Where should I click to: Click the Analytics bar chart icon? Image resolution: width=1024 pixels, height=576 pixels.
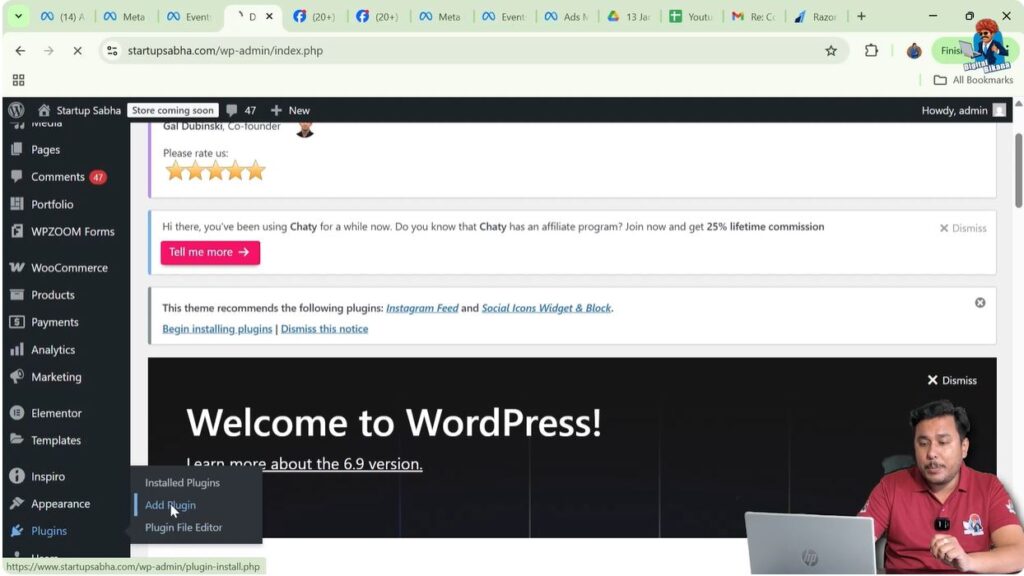[x=17, y=349]
